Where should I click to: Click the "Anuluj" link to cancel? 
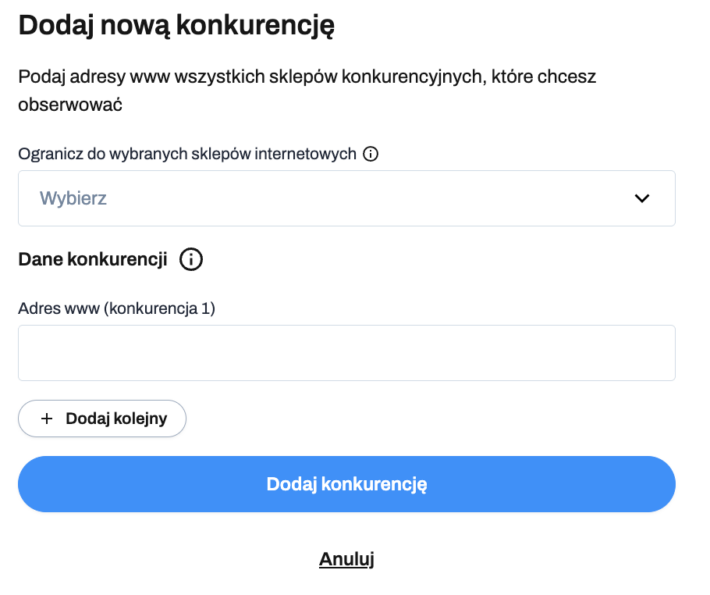coord(346,559)
